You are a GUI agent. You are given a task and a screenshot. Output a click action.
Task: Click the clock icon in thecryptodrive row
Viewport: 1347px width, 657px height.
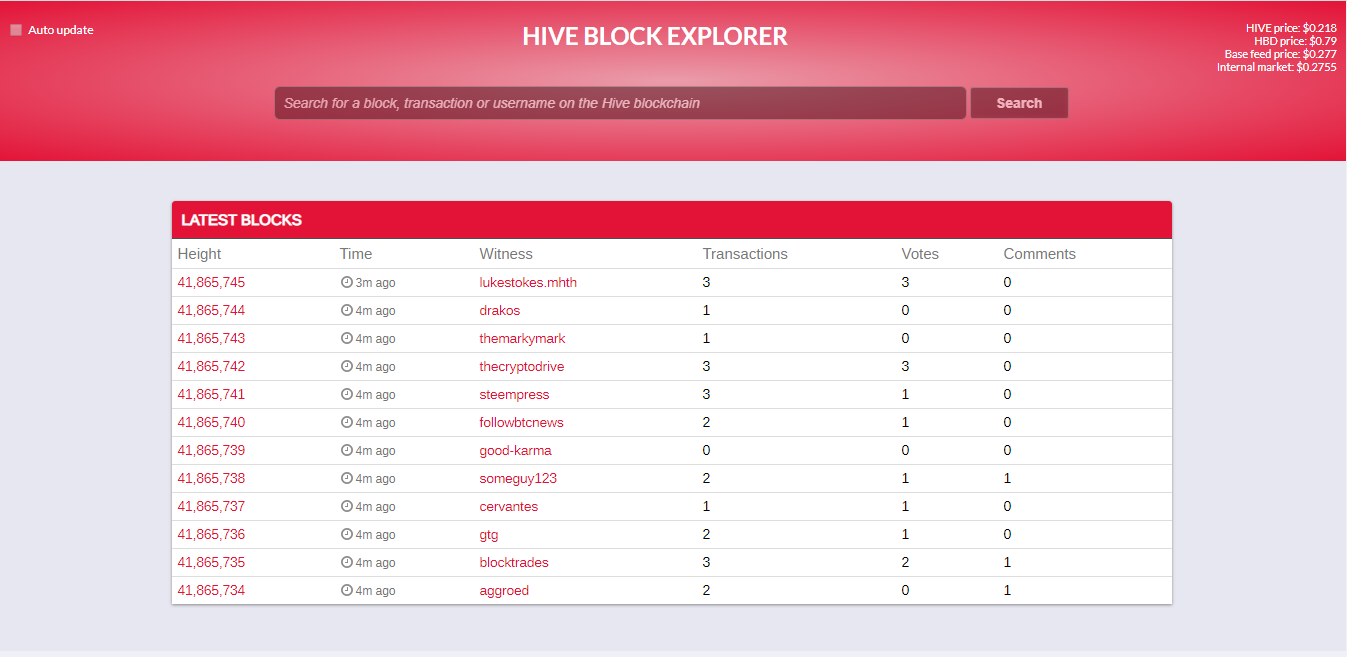(347, 366)
